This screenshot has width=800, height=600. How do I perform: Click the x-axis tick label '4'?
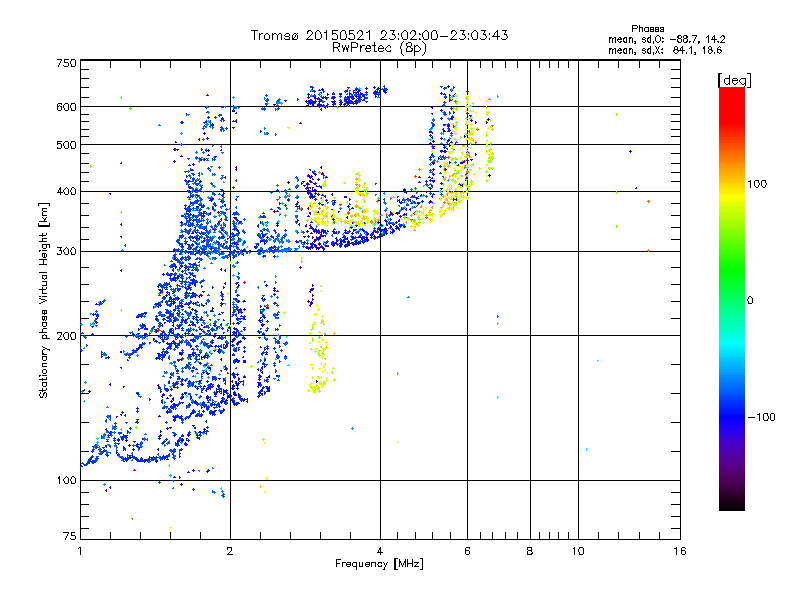(x=380, y=551)
